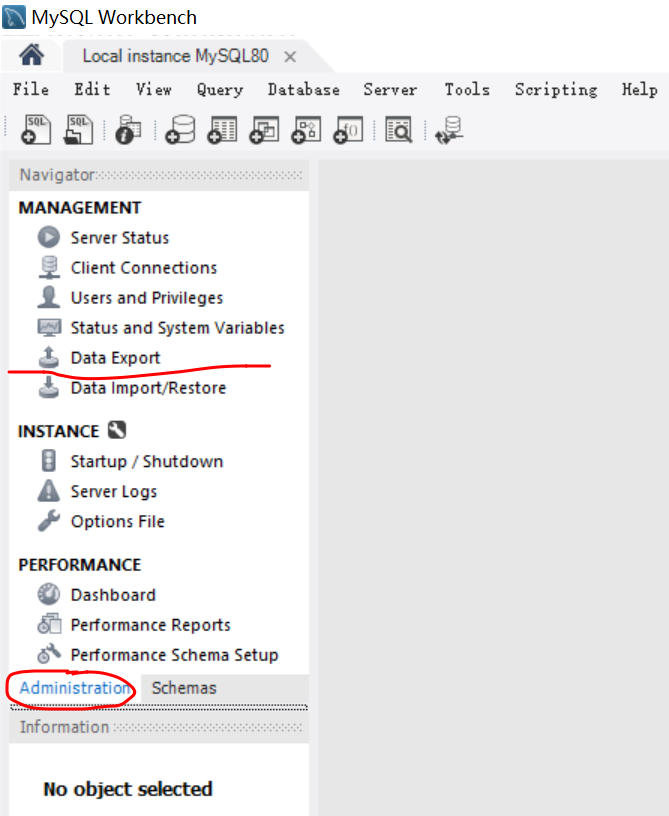Open Startup / Shutdown
This screenshot has width=669, height=816.
coord(147,462)
